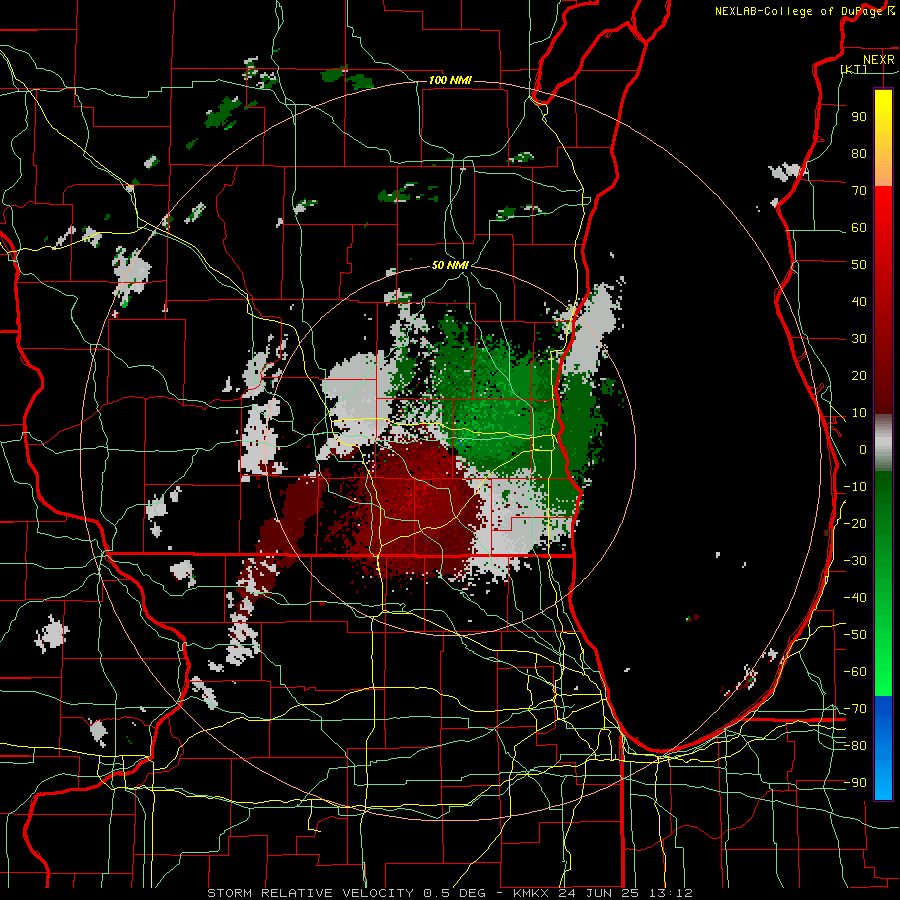Click the 13:12 timestamp in the caption
Screen dimensions: 900x900
(671, 893)
